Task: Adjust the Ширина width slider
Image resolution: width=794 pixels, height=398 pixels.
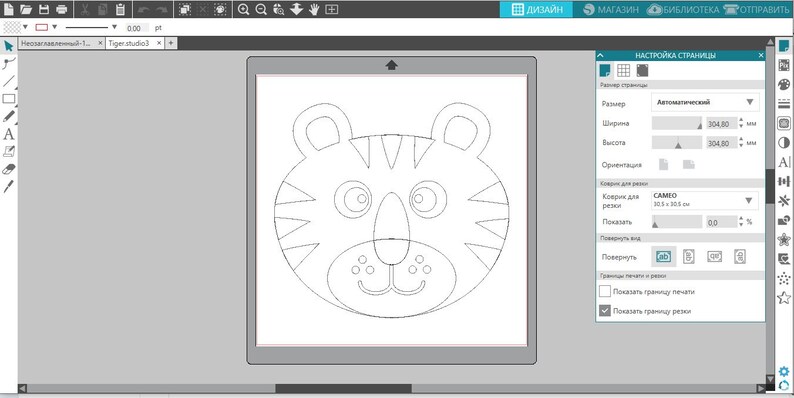Action: tap(677, 123)
